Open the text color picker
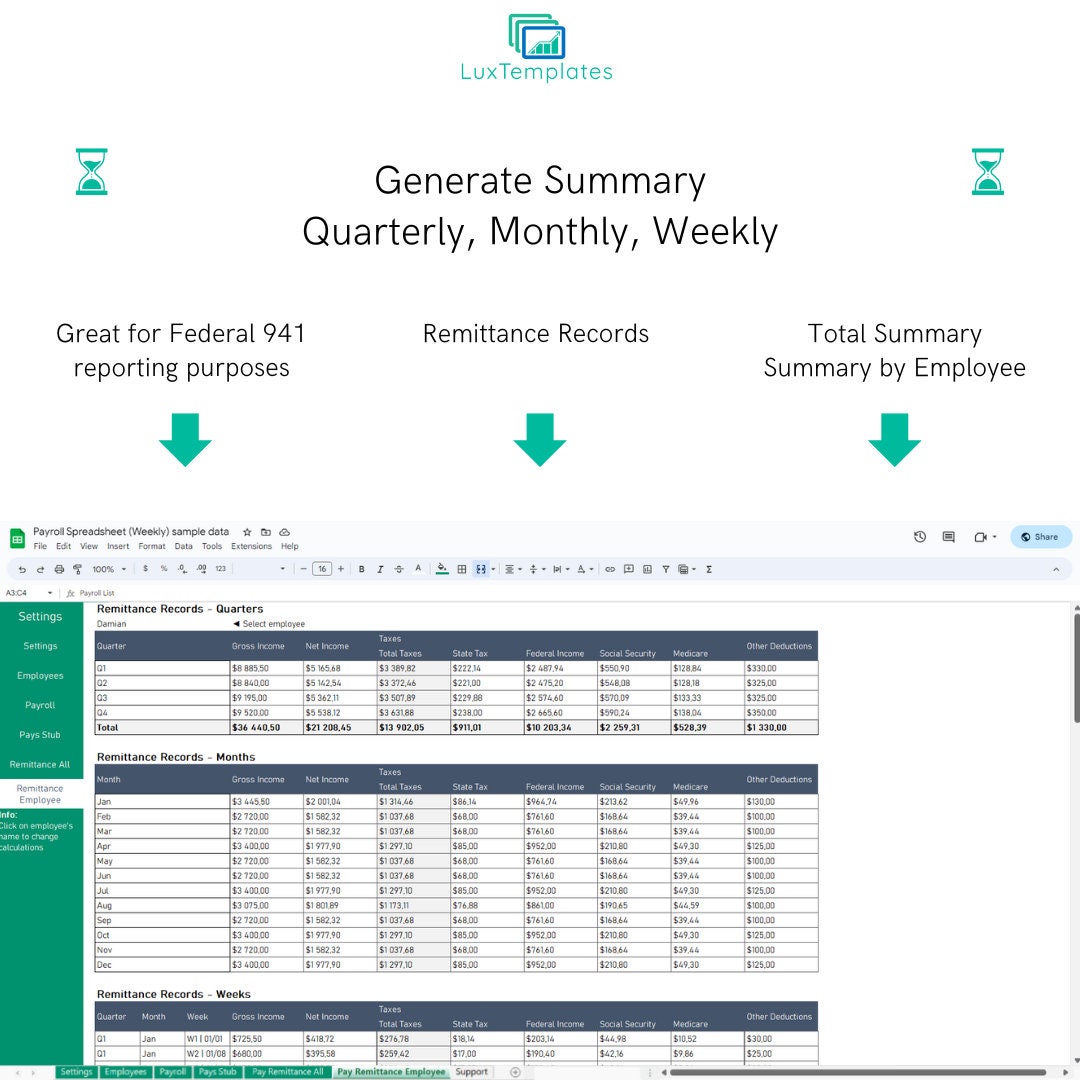 click(x=417, y=569)
